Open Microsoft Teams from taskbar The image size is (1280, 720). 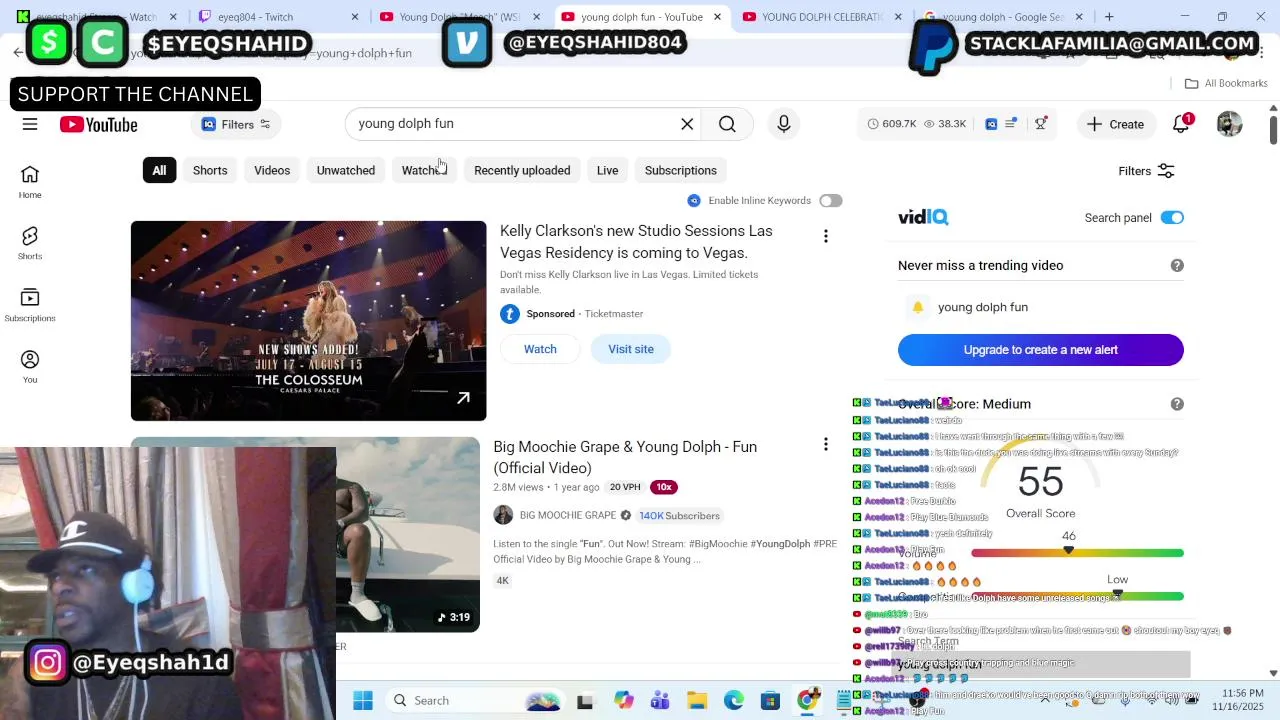click(x=660, y=701)
